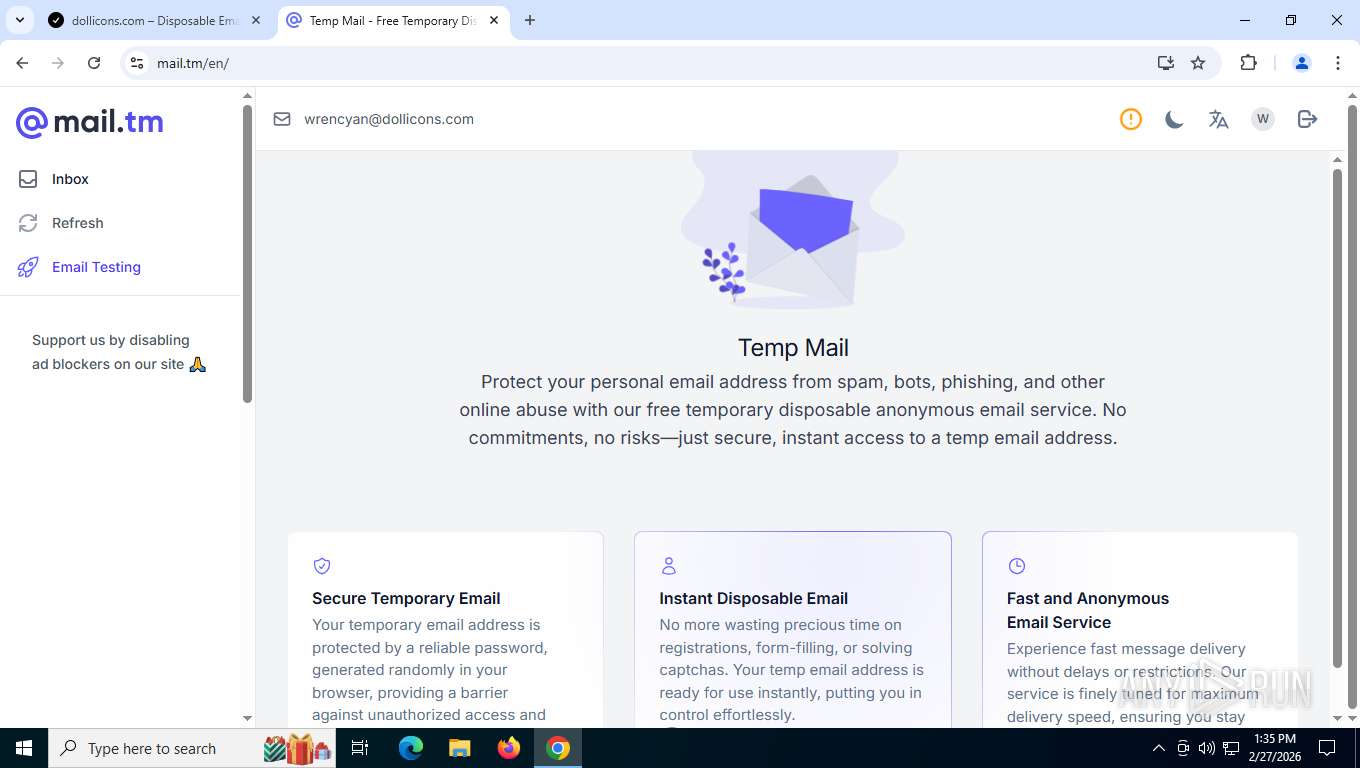Screen dimensions: 1360x768
Task: Click the logout arrow icon
Action: click(x=1307, y=119)
